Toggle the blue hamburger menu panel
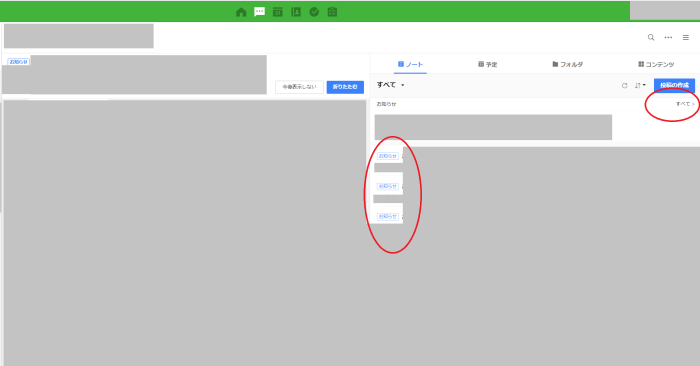Viewport: 700px width, 366px height. pyautogui.click(x=686, y=37)
